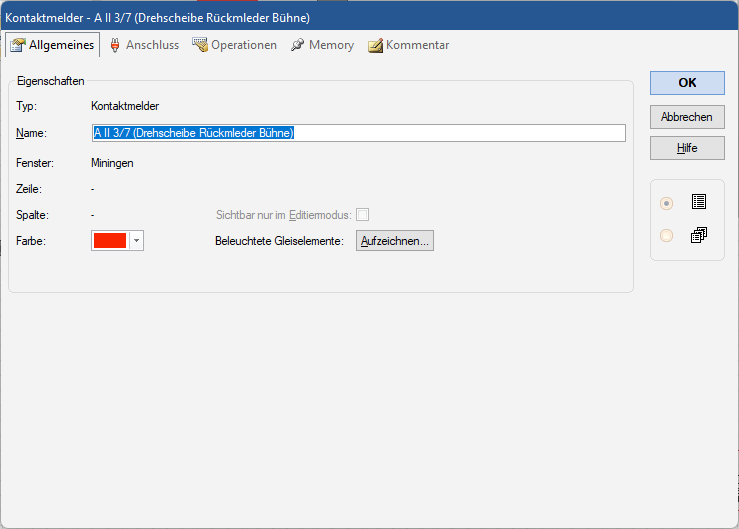This screenshot has height=529, width=739.
Task: Click the stacked pages icon
Action: [x=698, y=235]
